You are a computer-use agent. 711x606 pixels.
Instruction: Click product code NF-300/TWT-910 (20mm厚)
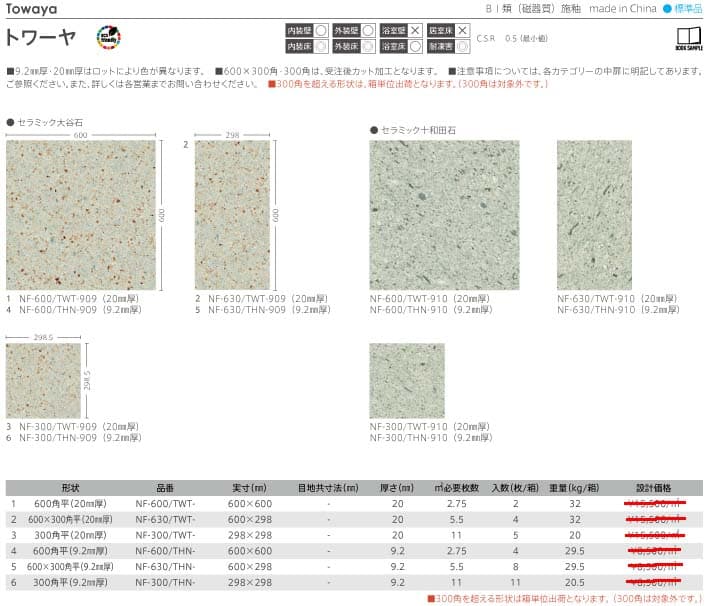coord(430,427)
